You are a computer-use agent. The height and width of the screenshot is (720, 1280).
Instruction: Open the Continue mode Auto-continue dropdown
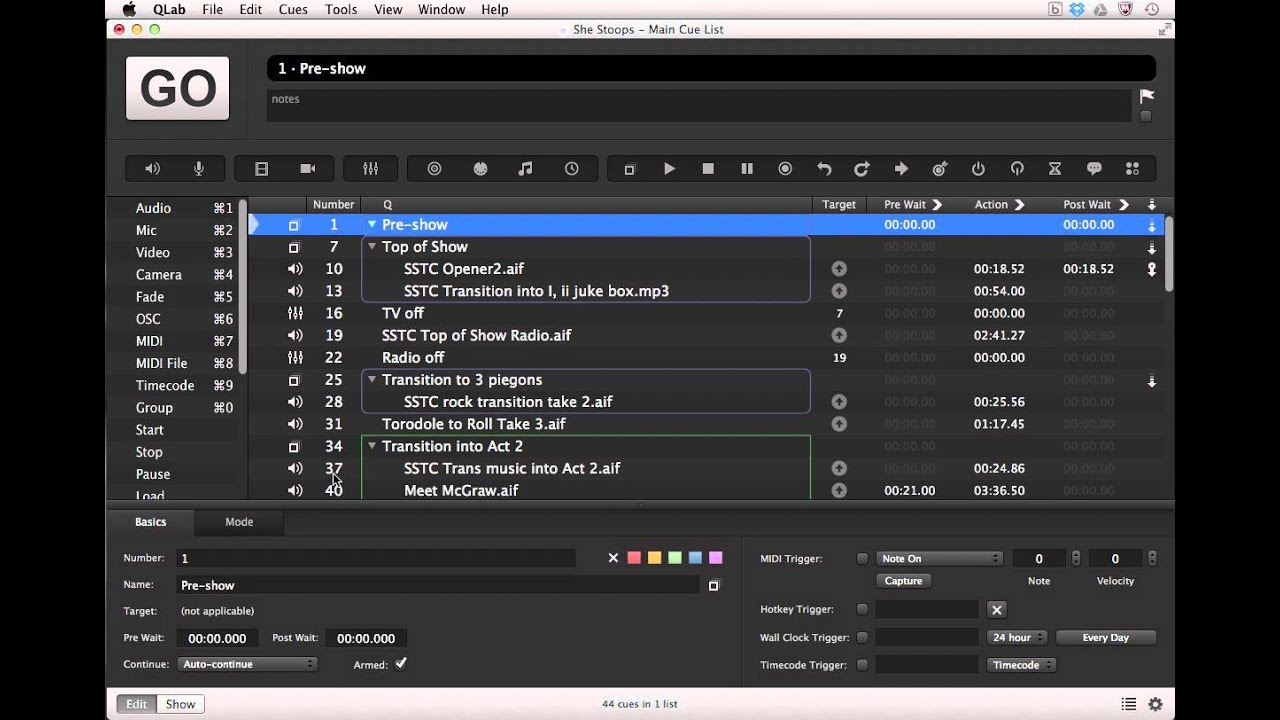tap(247, 664)
